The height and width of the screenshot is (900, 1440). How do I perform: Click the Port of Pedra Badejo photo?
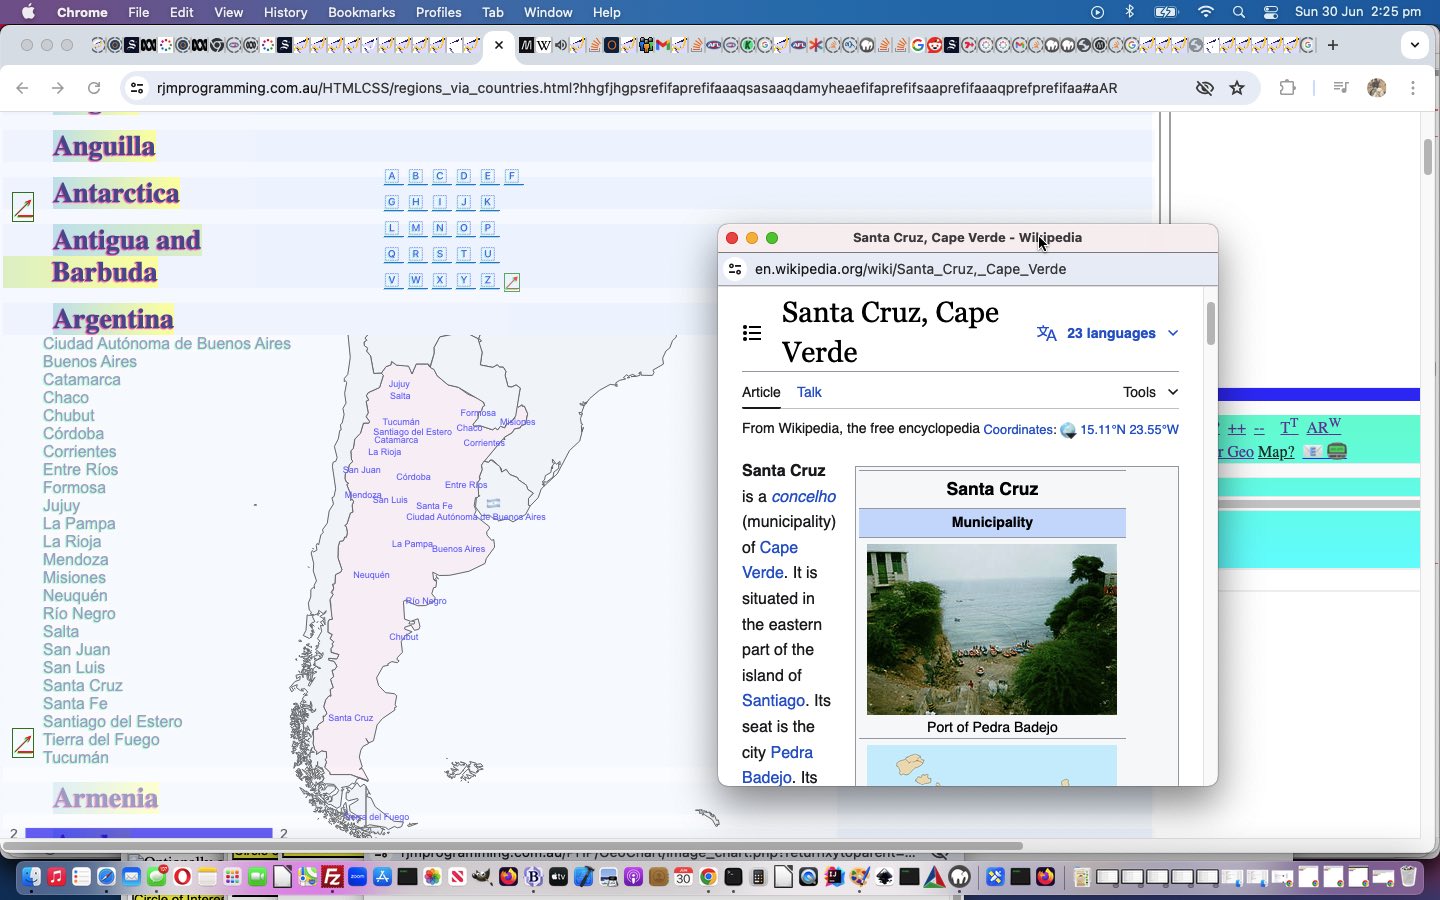tap(991, 629)
